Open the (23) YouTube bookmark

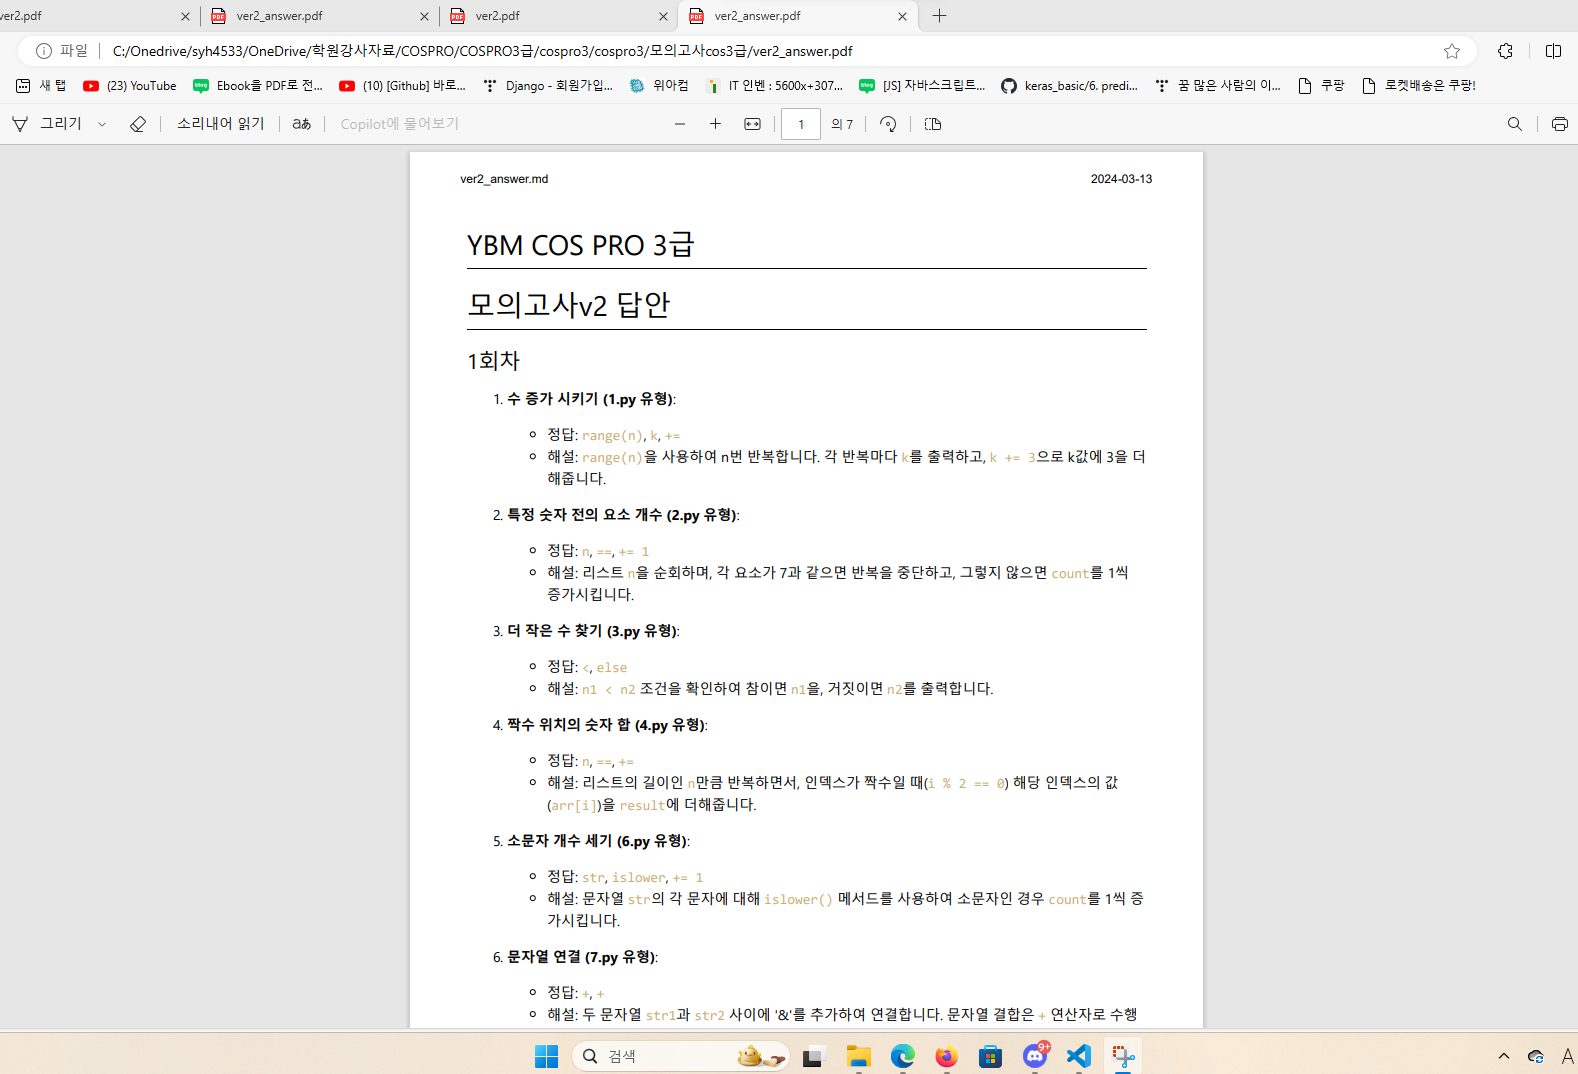point(130,86)
